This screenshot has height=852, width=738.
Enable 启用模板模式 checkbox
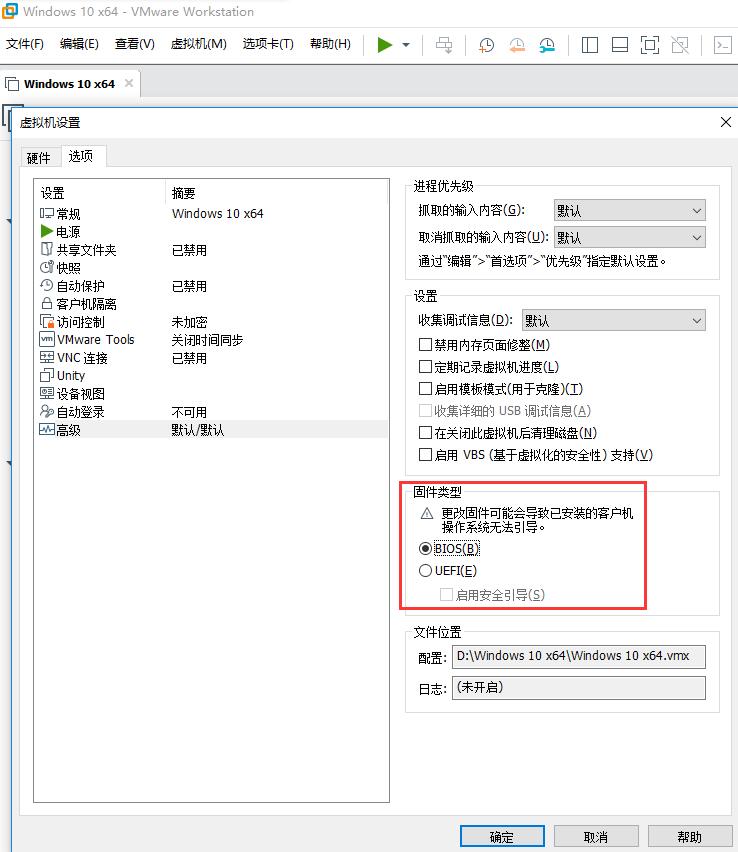pyautogui.click(x=426, y=389)
